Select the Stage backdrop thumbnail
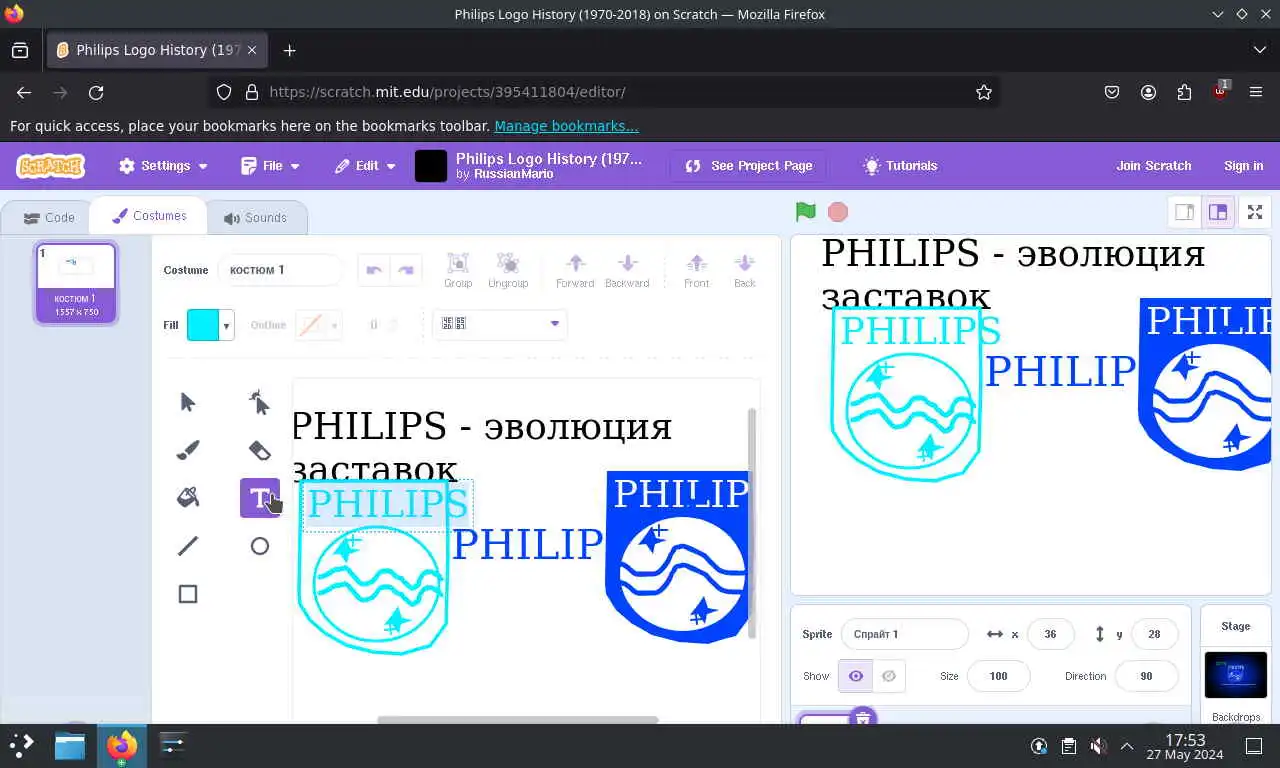Viewport: 1280px width, 768px height. click(1235, 675)
